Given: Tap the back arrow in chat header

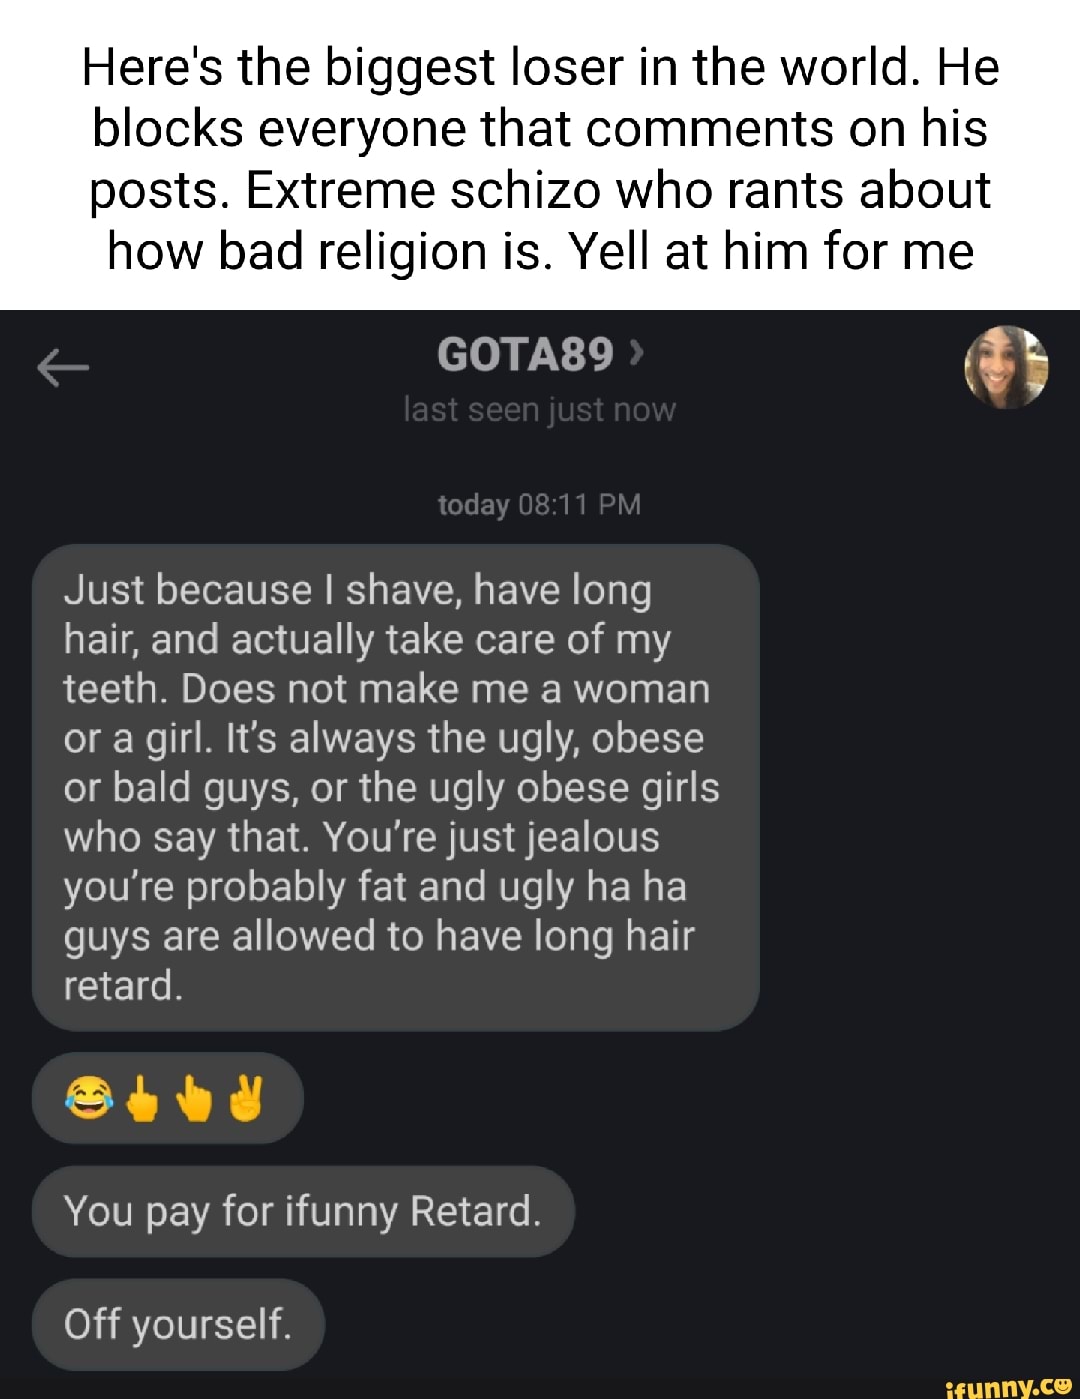Looking at the screenshot, I should tap(62, 369).
